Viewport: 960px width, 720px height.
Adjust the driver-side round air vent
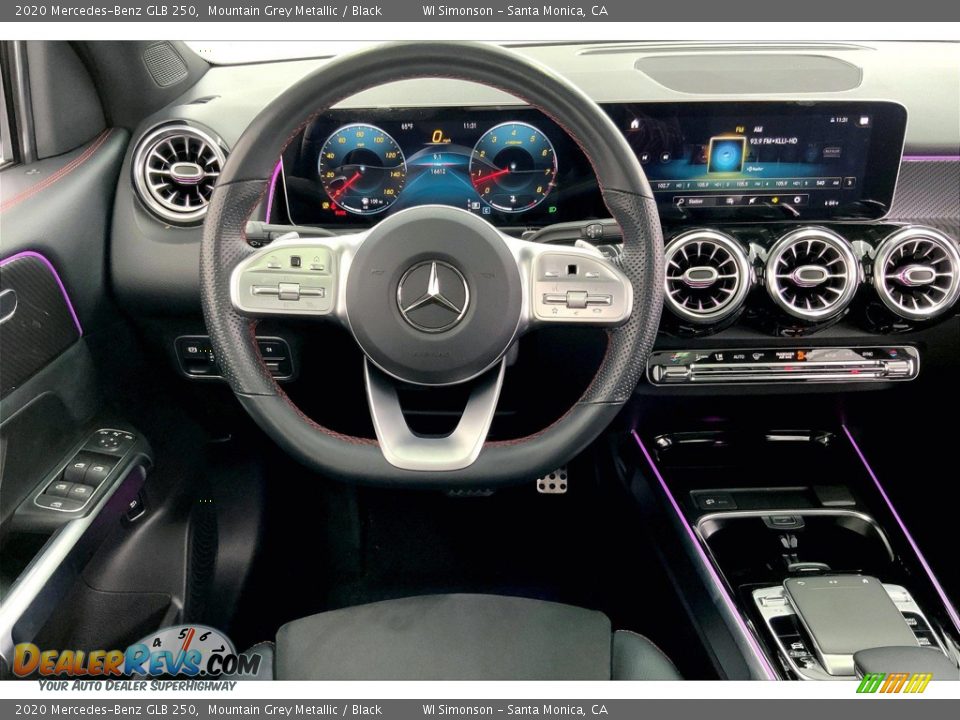(181, 171)
